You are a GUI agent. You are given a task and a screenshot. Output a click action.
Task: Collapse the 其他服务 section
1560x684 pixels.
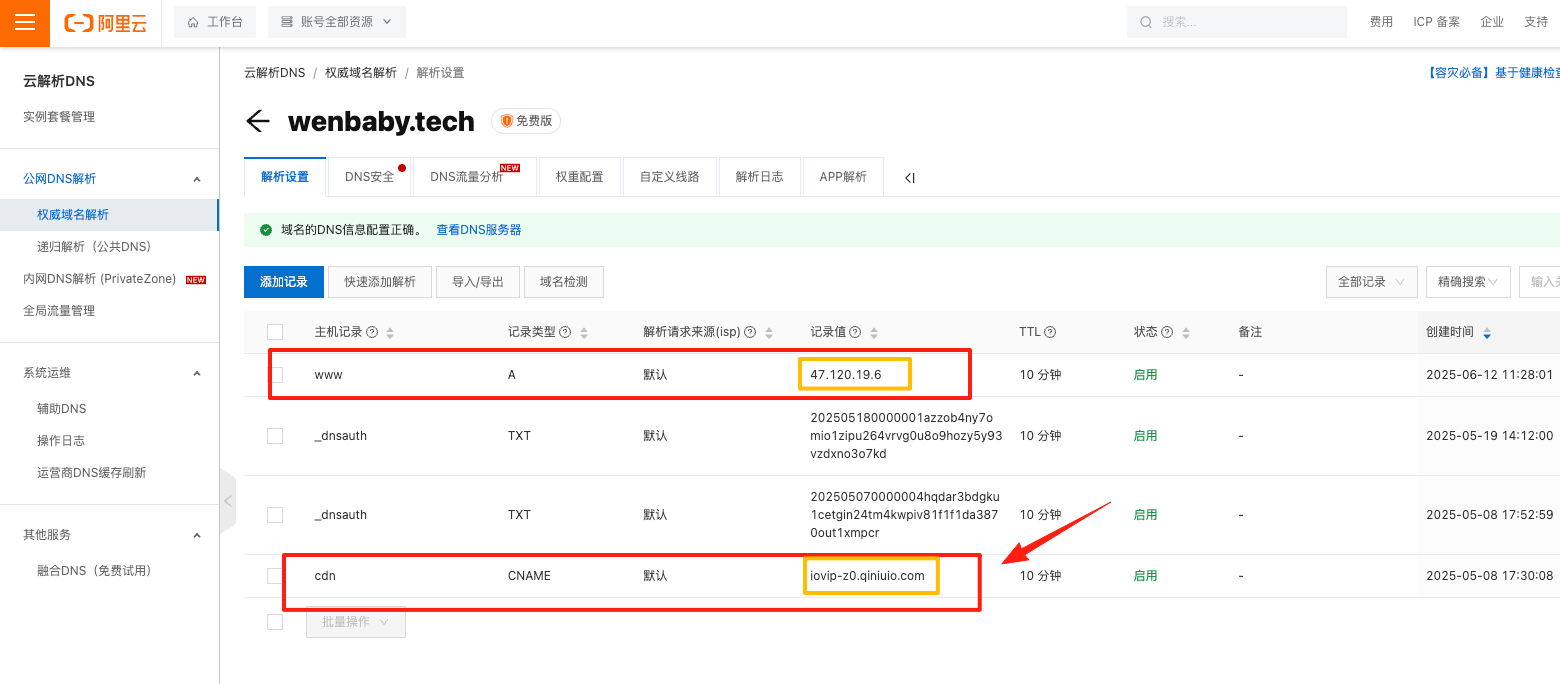tap(197, 535)
